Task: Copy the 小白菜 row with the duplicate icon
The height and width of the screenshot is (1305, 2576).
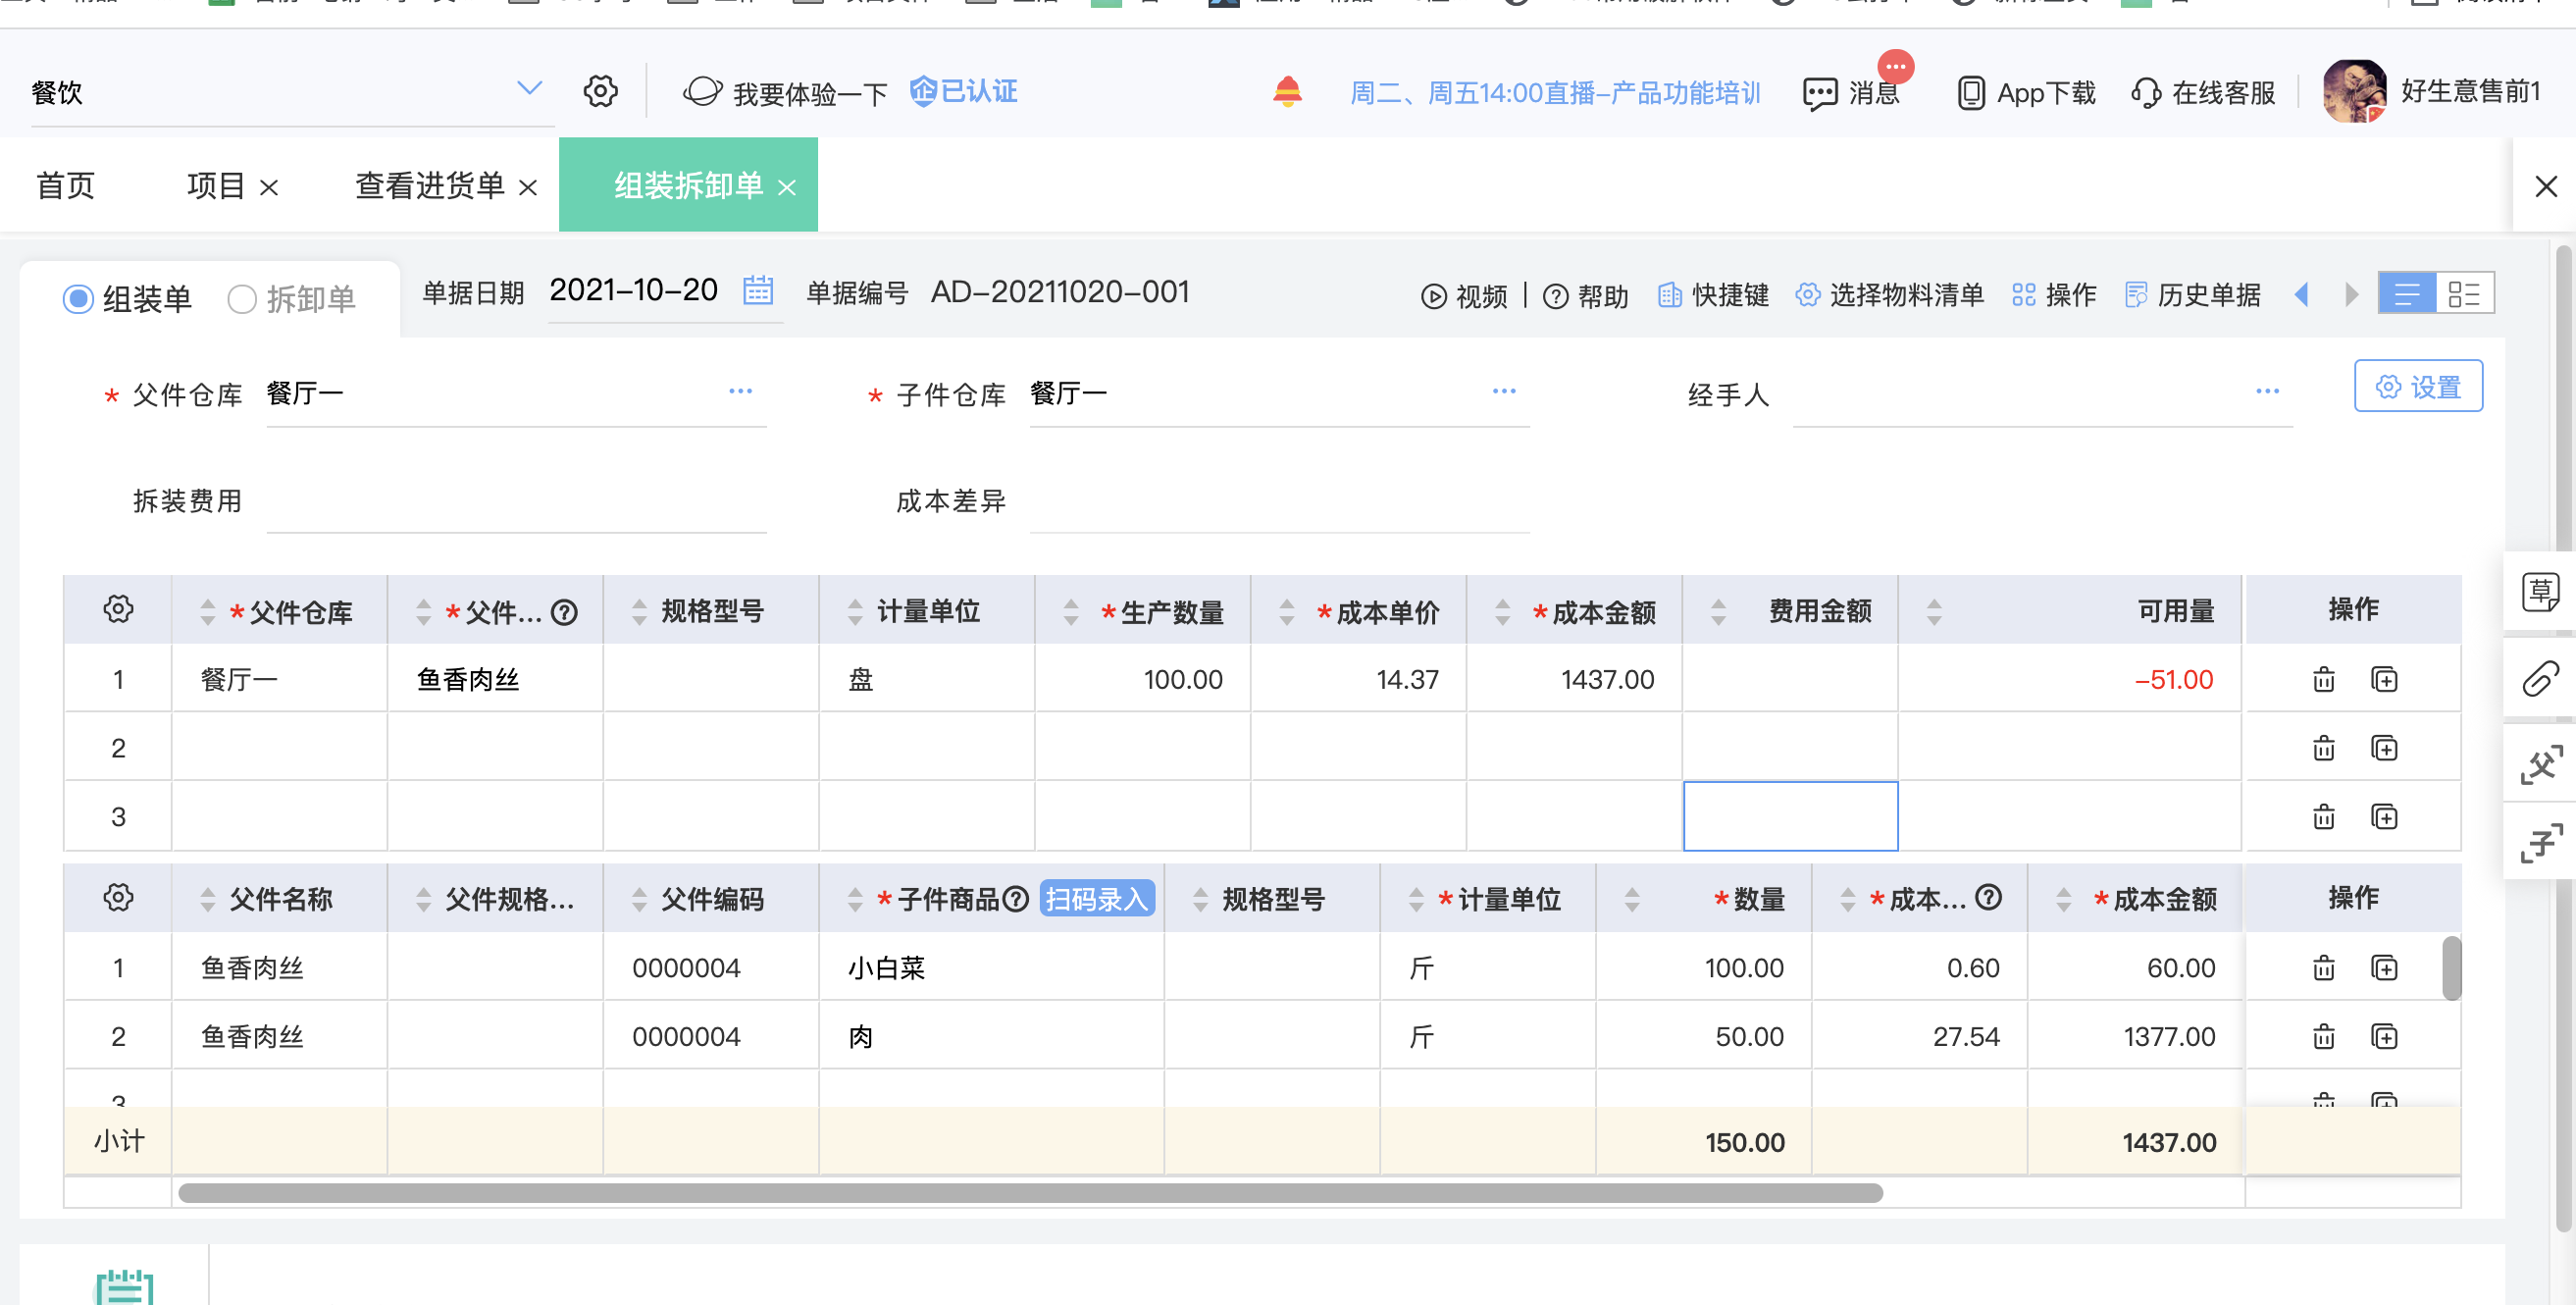Action: pyautogui.click(x=2384, y=968)
